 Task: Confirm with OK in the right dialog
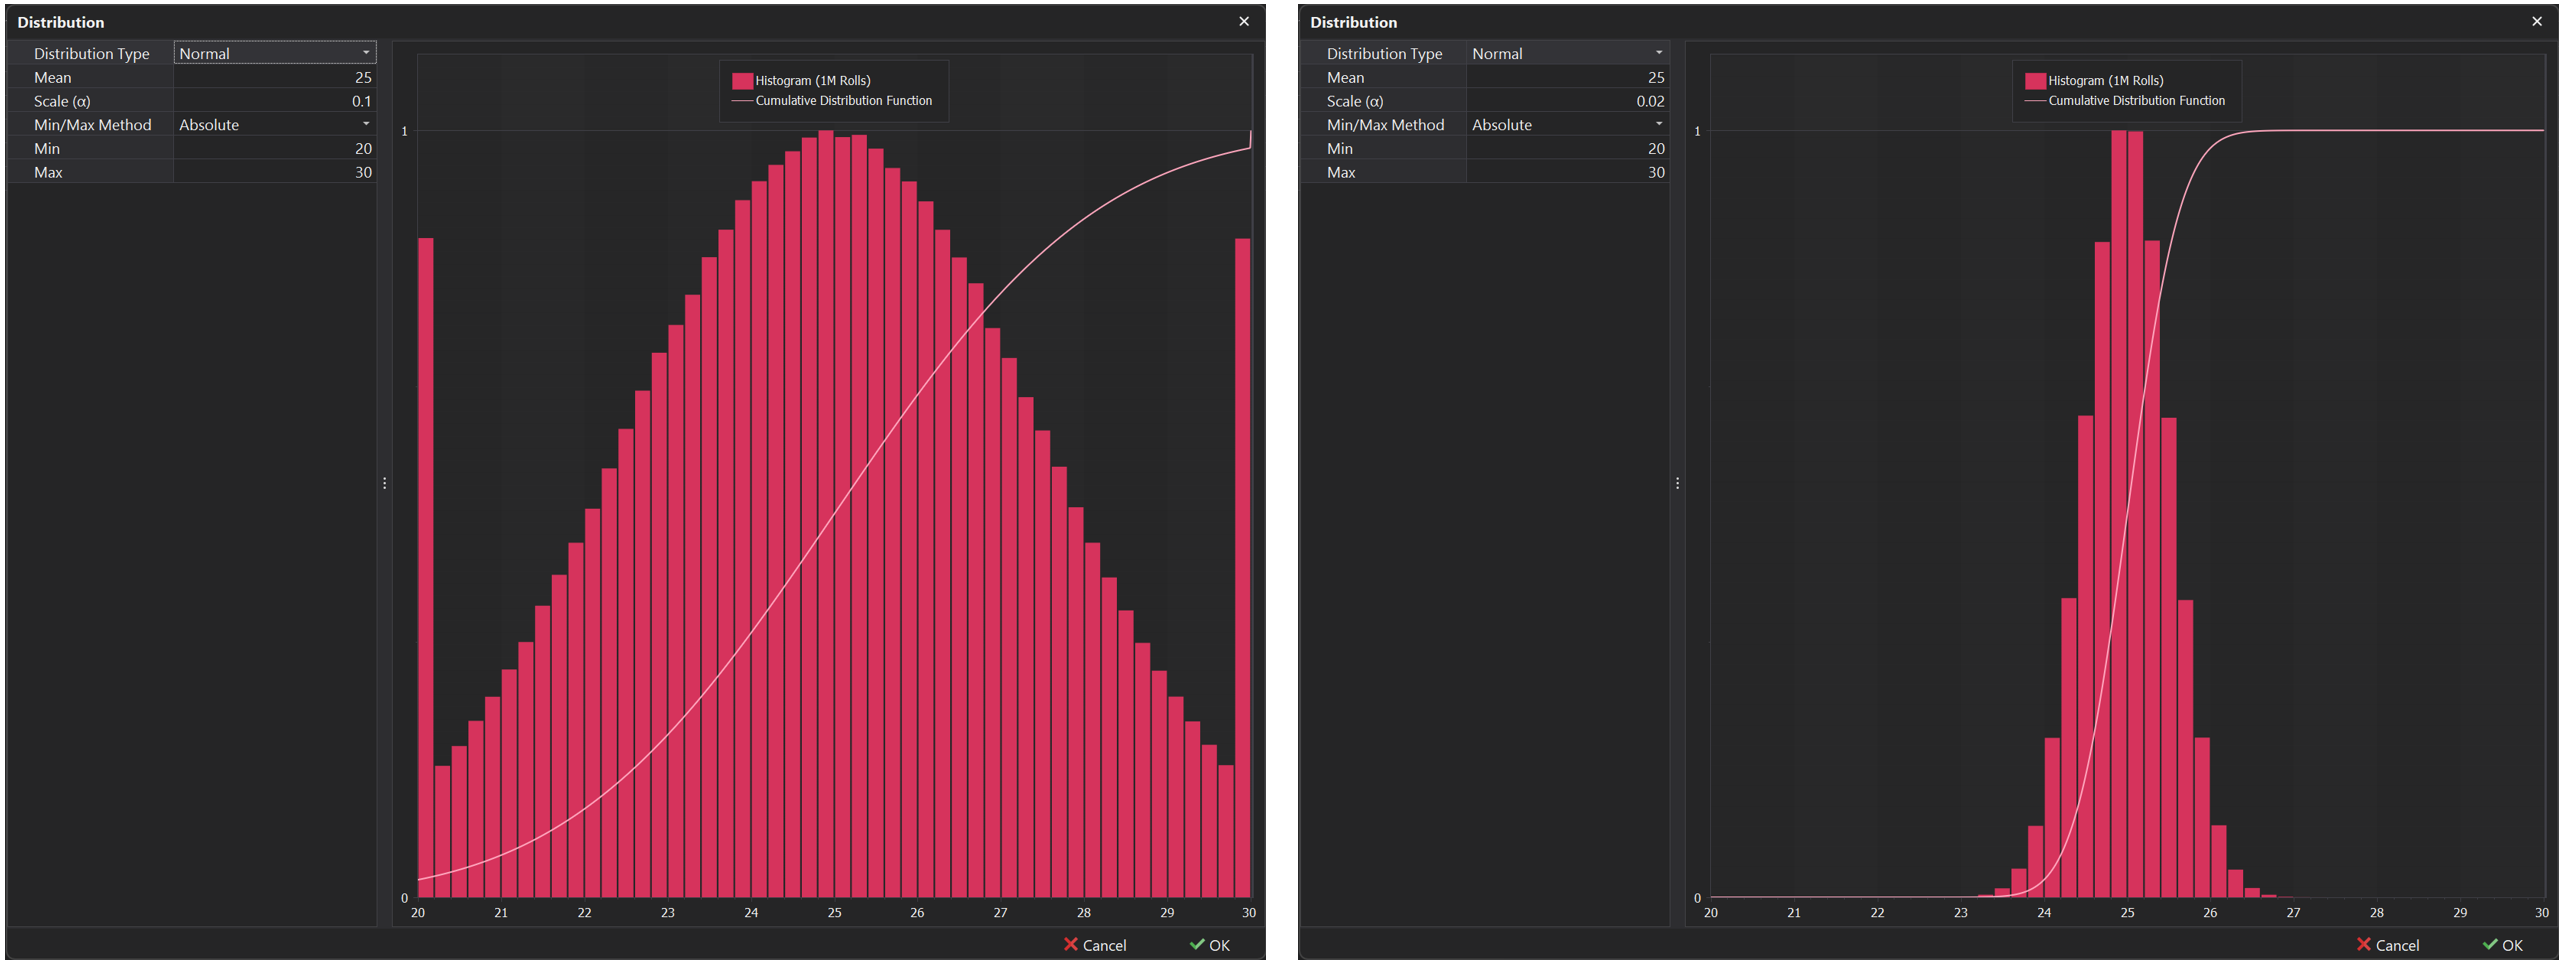pyautogui.click(x=2503, y=945)
